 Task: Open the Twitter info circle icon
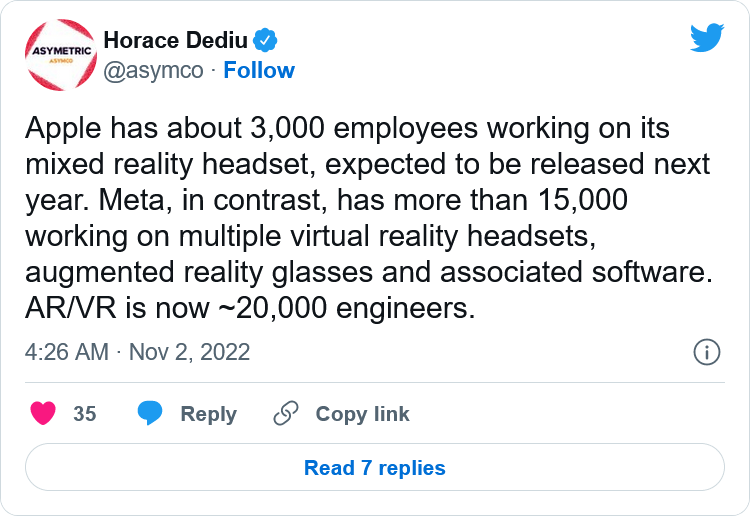pyautogui.click(x=706, y=352)
